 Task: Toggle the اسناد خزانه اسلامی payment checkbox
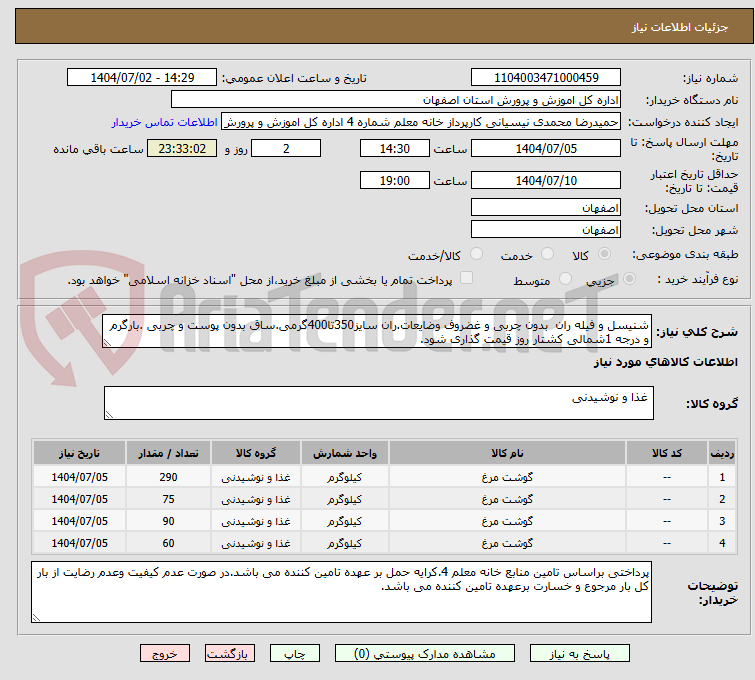466,280
